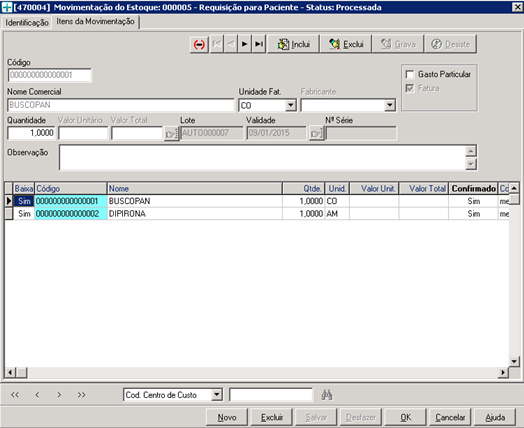Click the Unid. column header
Viewport: 524px width, 428px height.
click(x=337, y=189)
